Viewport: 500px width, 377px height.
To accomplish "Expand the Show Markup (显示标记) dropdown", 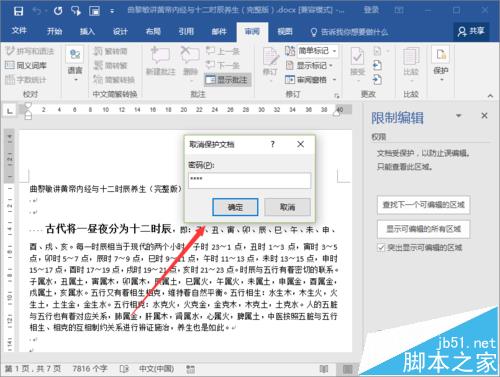I will tap(331, 66).
